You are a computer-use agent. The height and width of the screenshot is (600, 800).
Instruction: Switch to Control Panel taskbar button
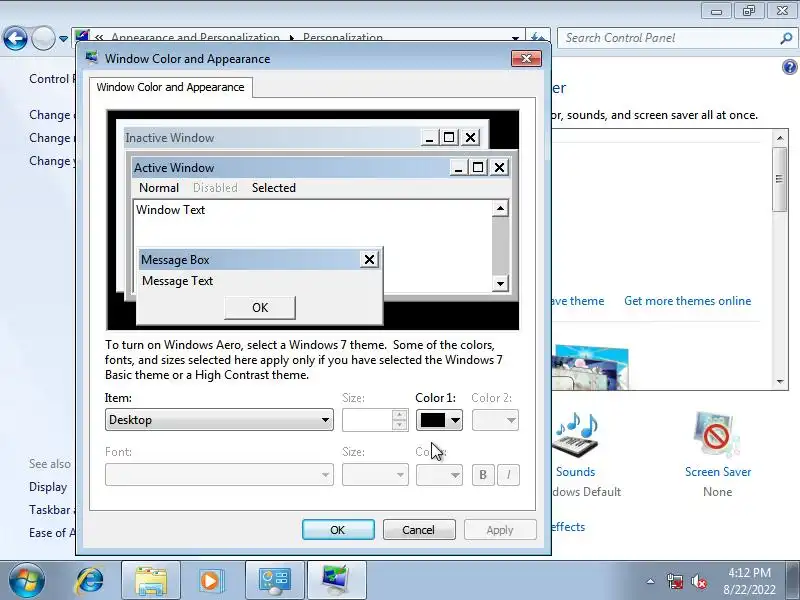275,581
